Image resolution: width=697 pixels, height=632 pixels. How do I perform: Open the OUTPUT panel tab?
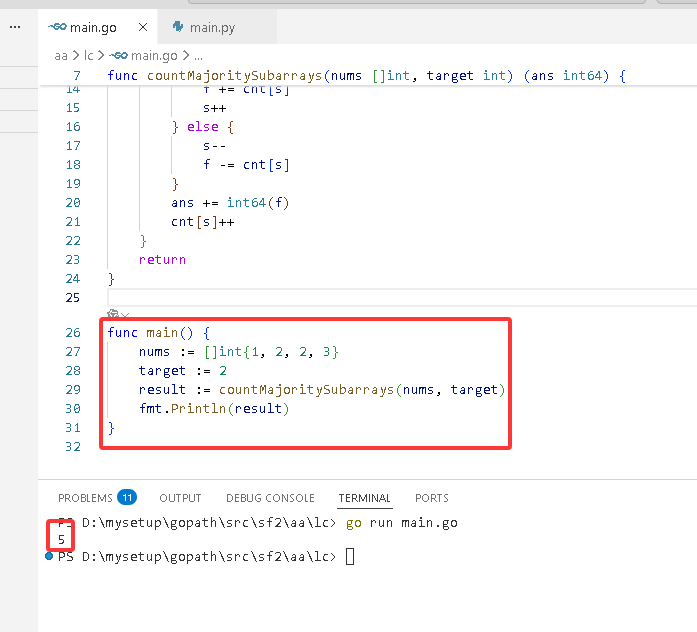(180, 498)
